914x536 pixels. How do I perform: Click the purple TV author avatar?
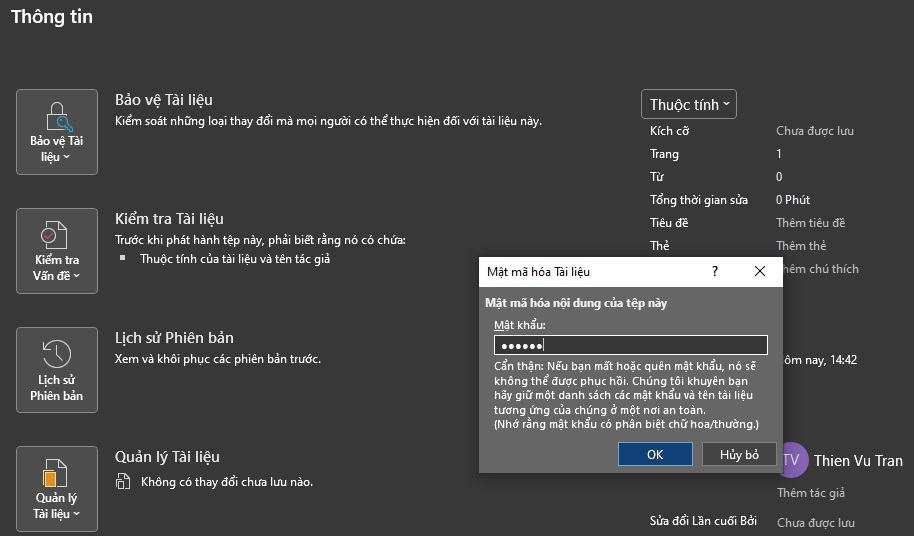coord(792,460)
